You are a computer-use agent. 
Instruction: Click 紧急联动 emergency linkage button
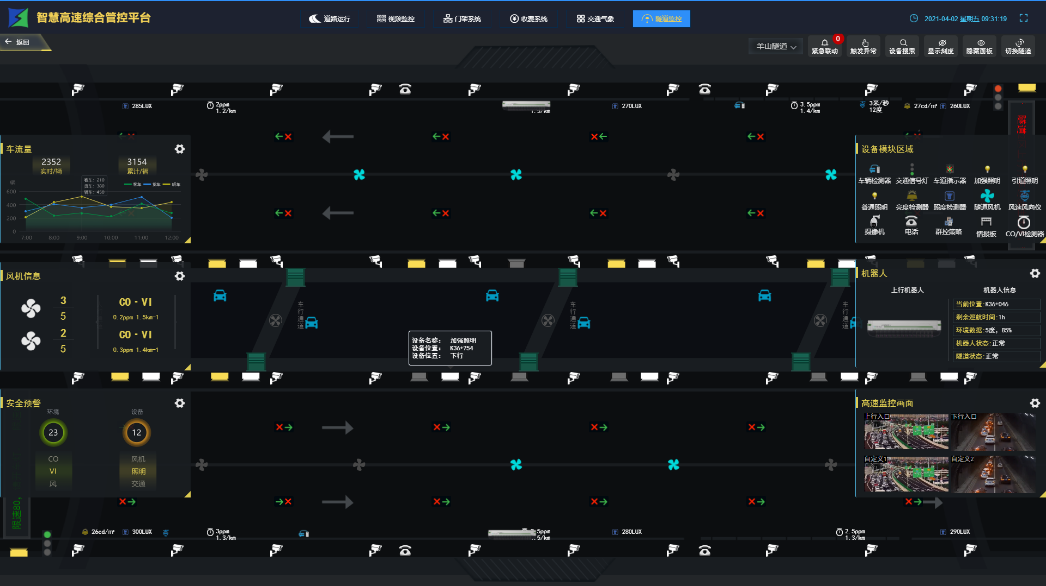coord(824,46)
